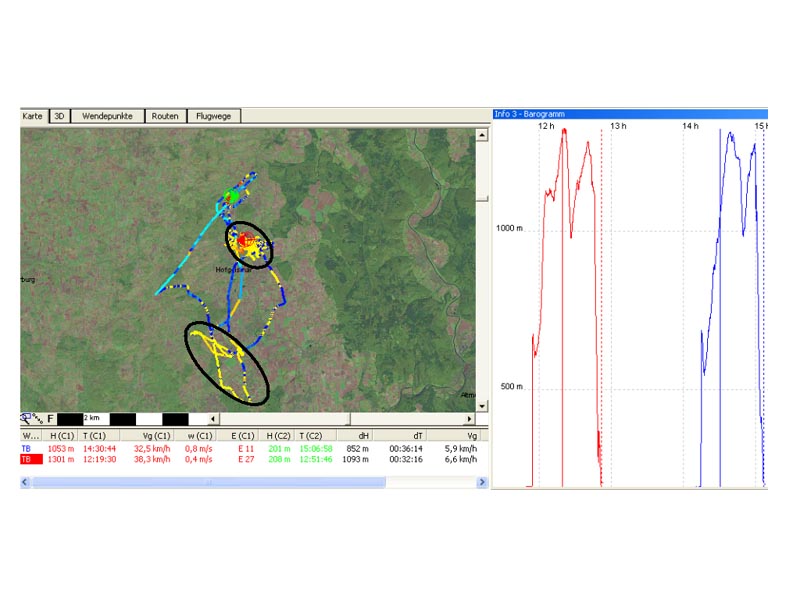Click table scroll right arrow
800x600 pixels.
coord(482,482)
